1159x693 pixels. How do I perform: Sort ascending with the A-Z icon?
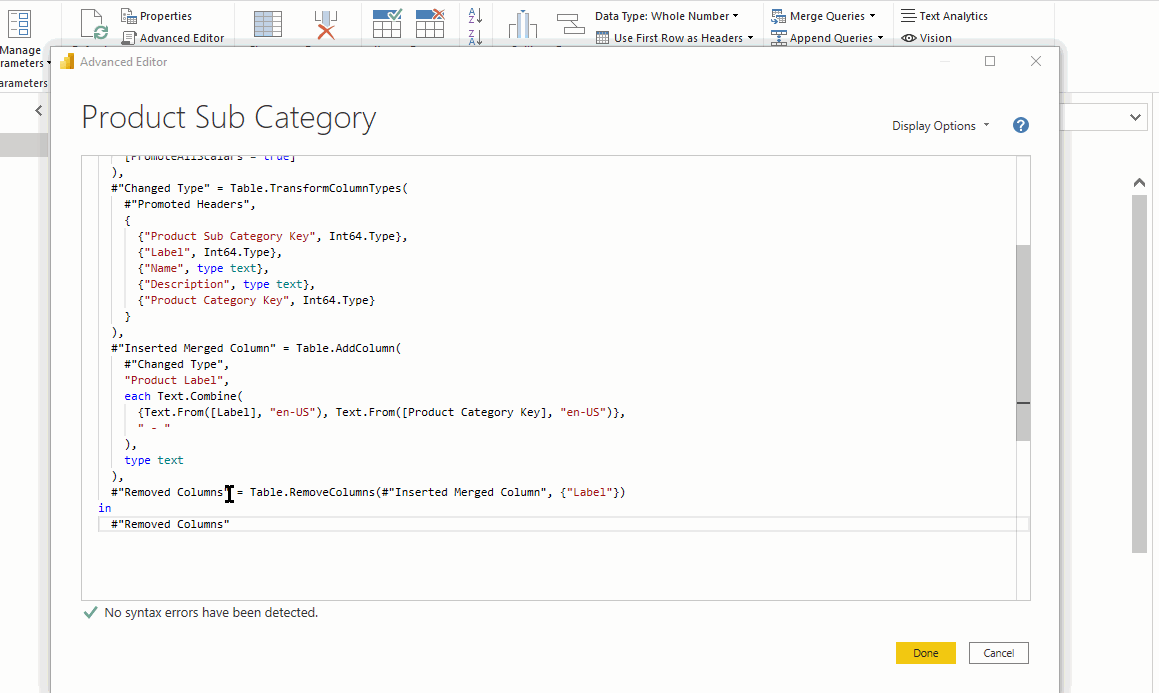[475, 15]
